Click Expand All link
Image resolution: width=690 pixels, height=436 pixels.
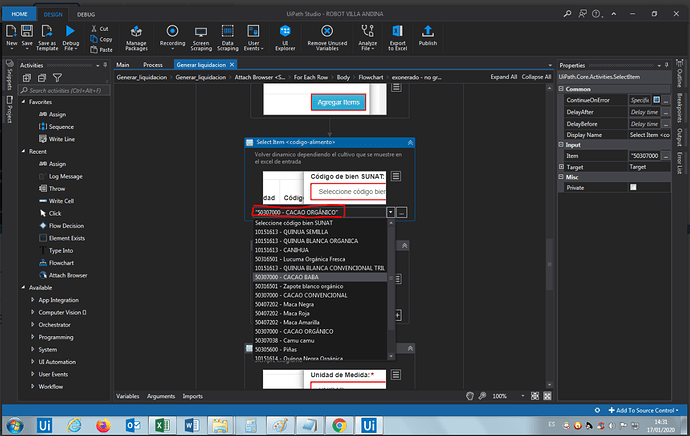click(x=503, y=77)
